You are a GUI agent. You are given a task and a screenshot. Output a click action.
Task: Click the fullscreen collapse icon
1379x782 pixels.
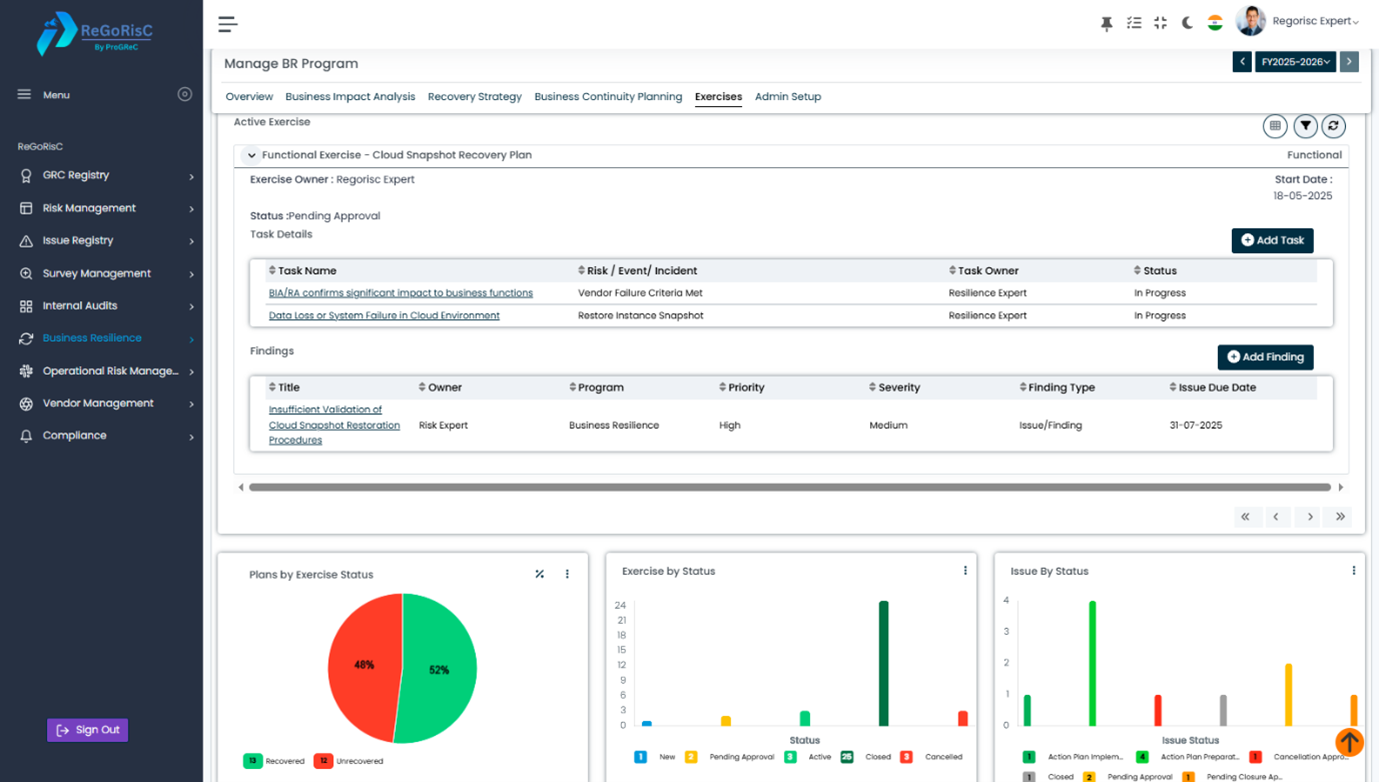point(1160,23)
